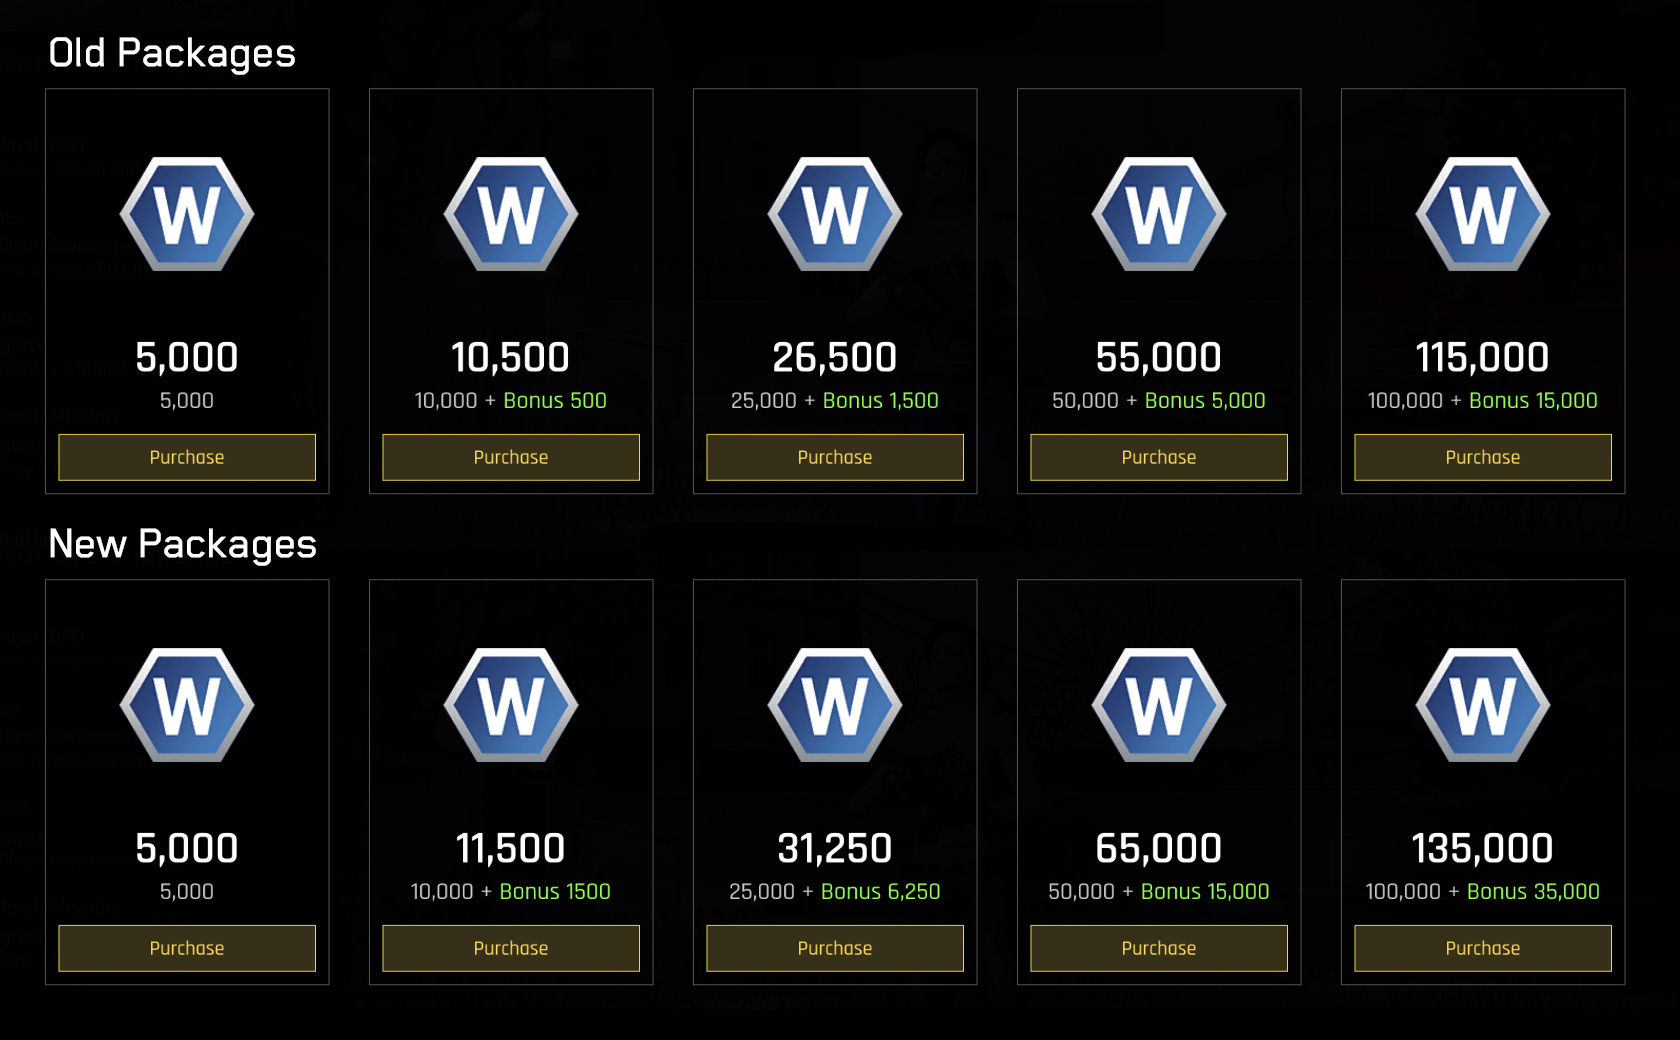Purchase the new 11,500 package
The height and width of the screenshot is (1040, 1680).
coord(511,948)
